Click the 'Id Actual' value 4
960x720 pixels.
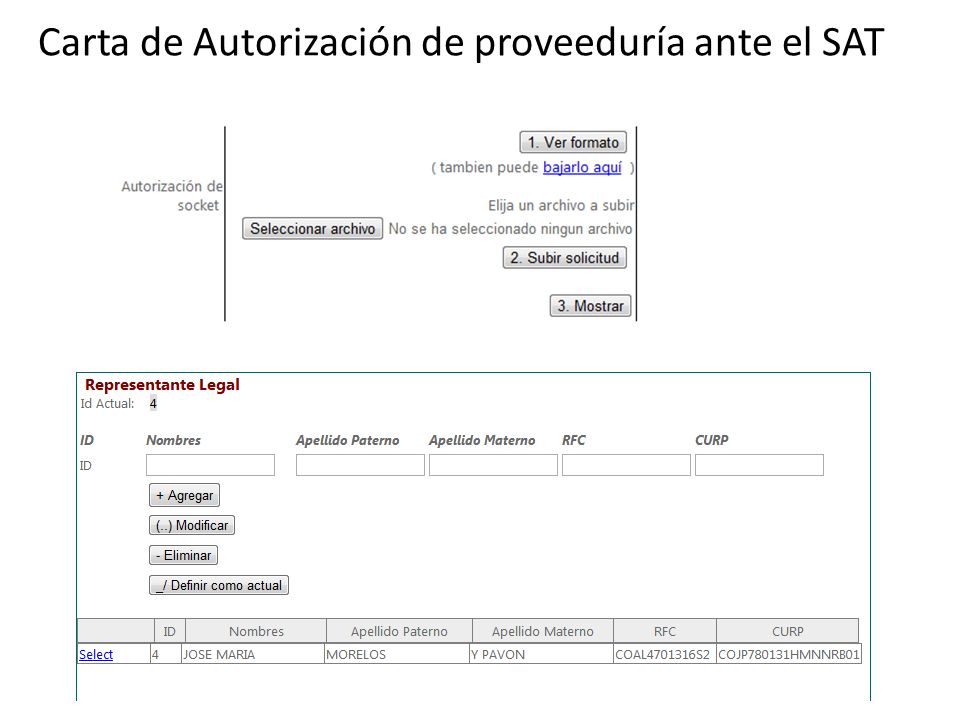click(x=153, y=403)
